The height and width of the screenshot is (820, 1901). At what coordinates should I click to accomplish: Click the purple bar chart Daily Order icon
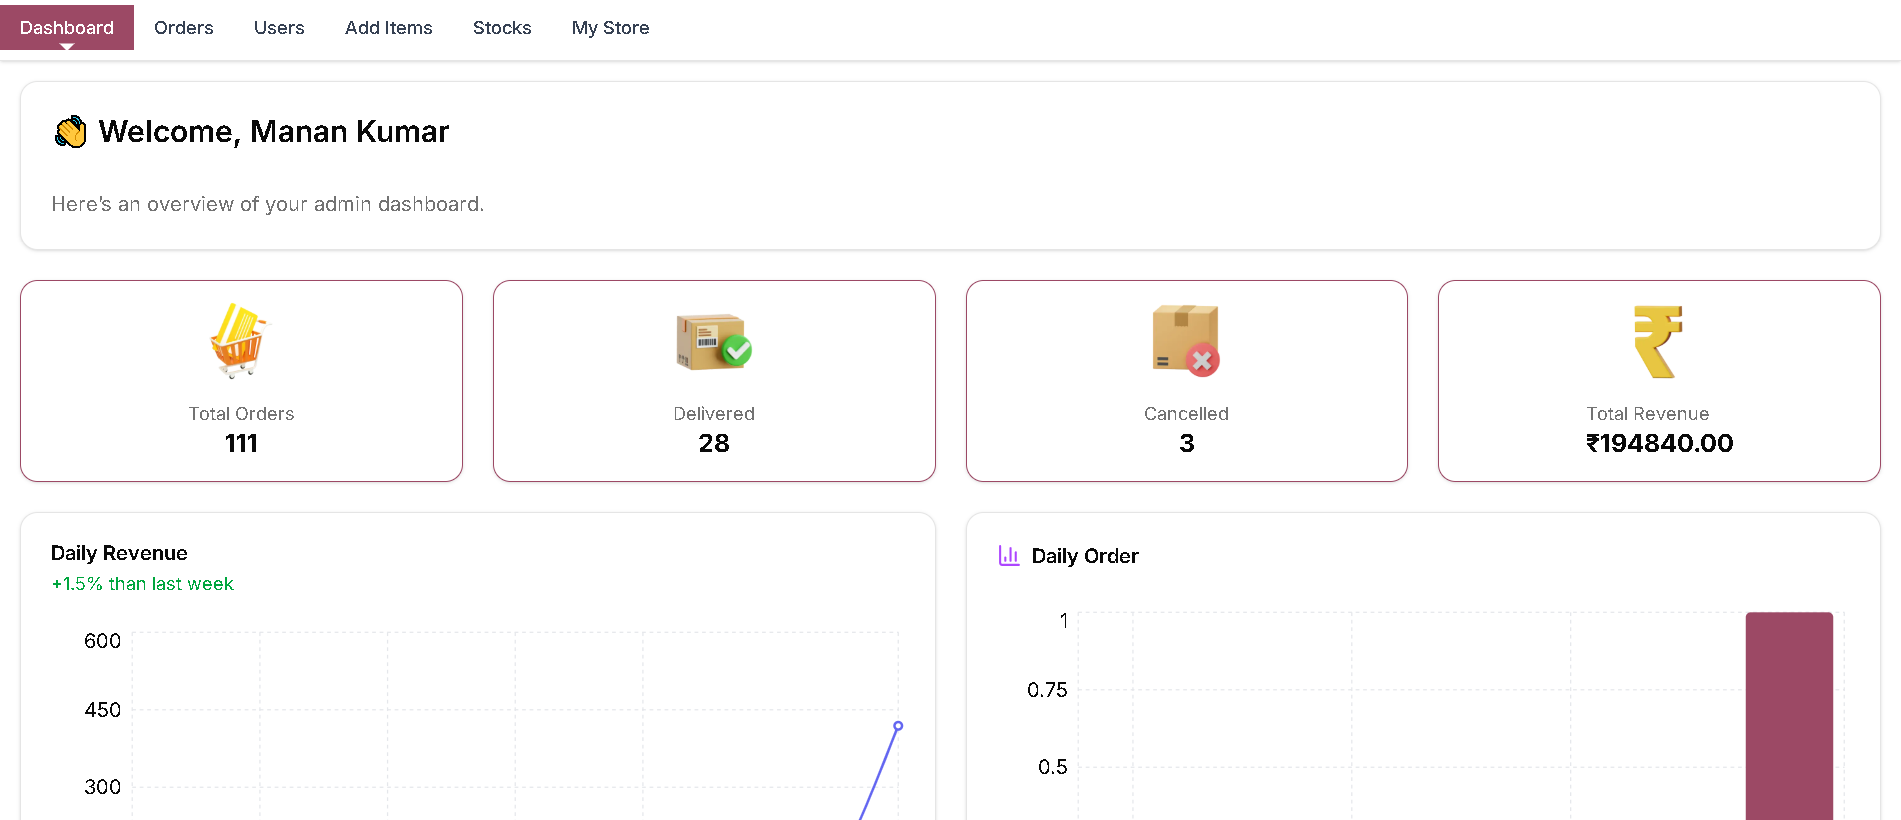tap(1009, 556)
